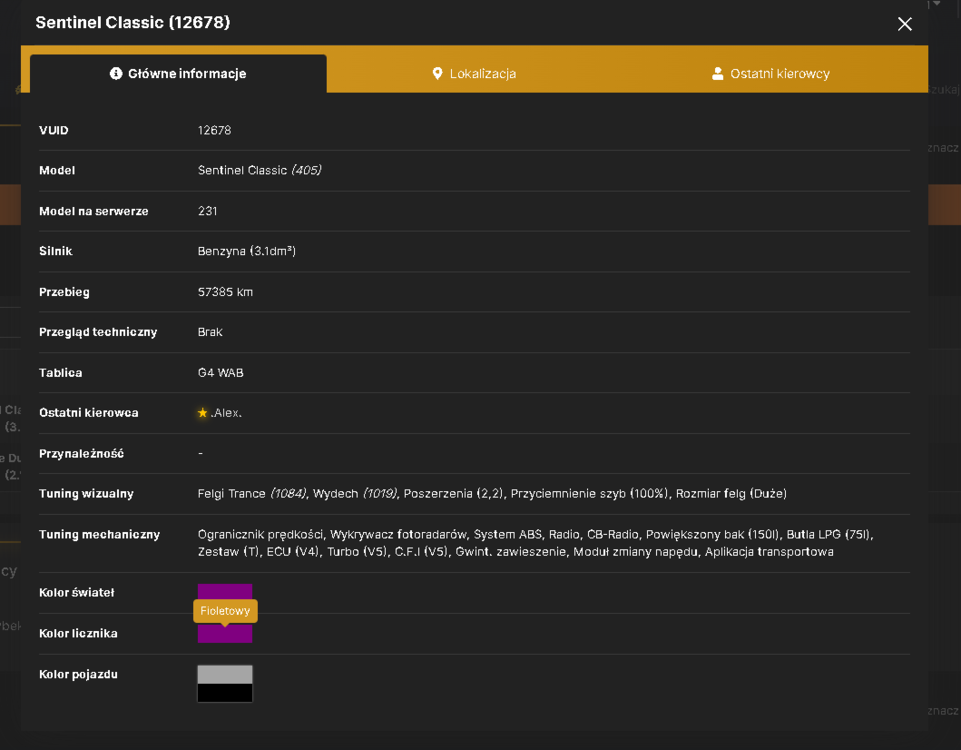Click the Rozmiar felg (Duże) entry

pos(731,494)
